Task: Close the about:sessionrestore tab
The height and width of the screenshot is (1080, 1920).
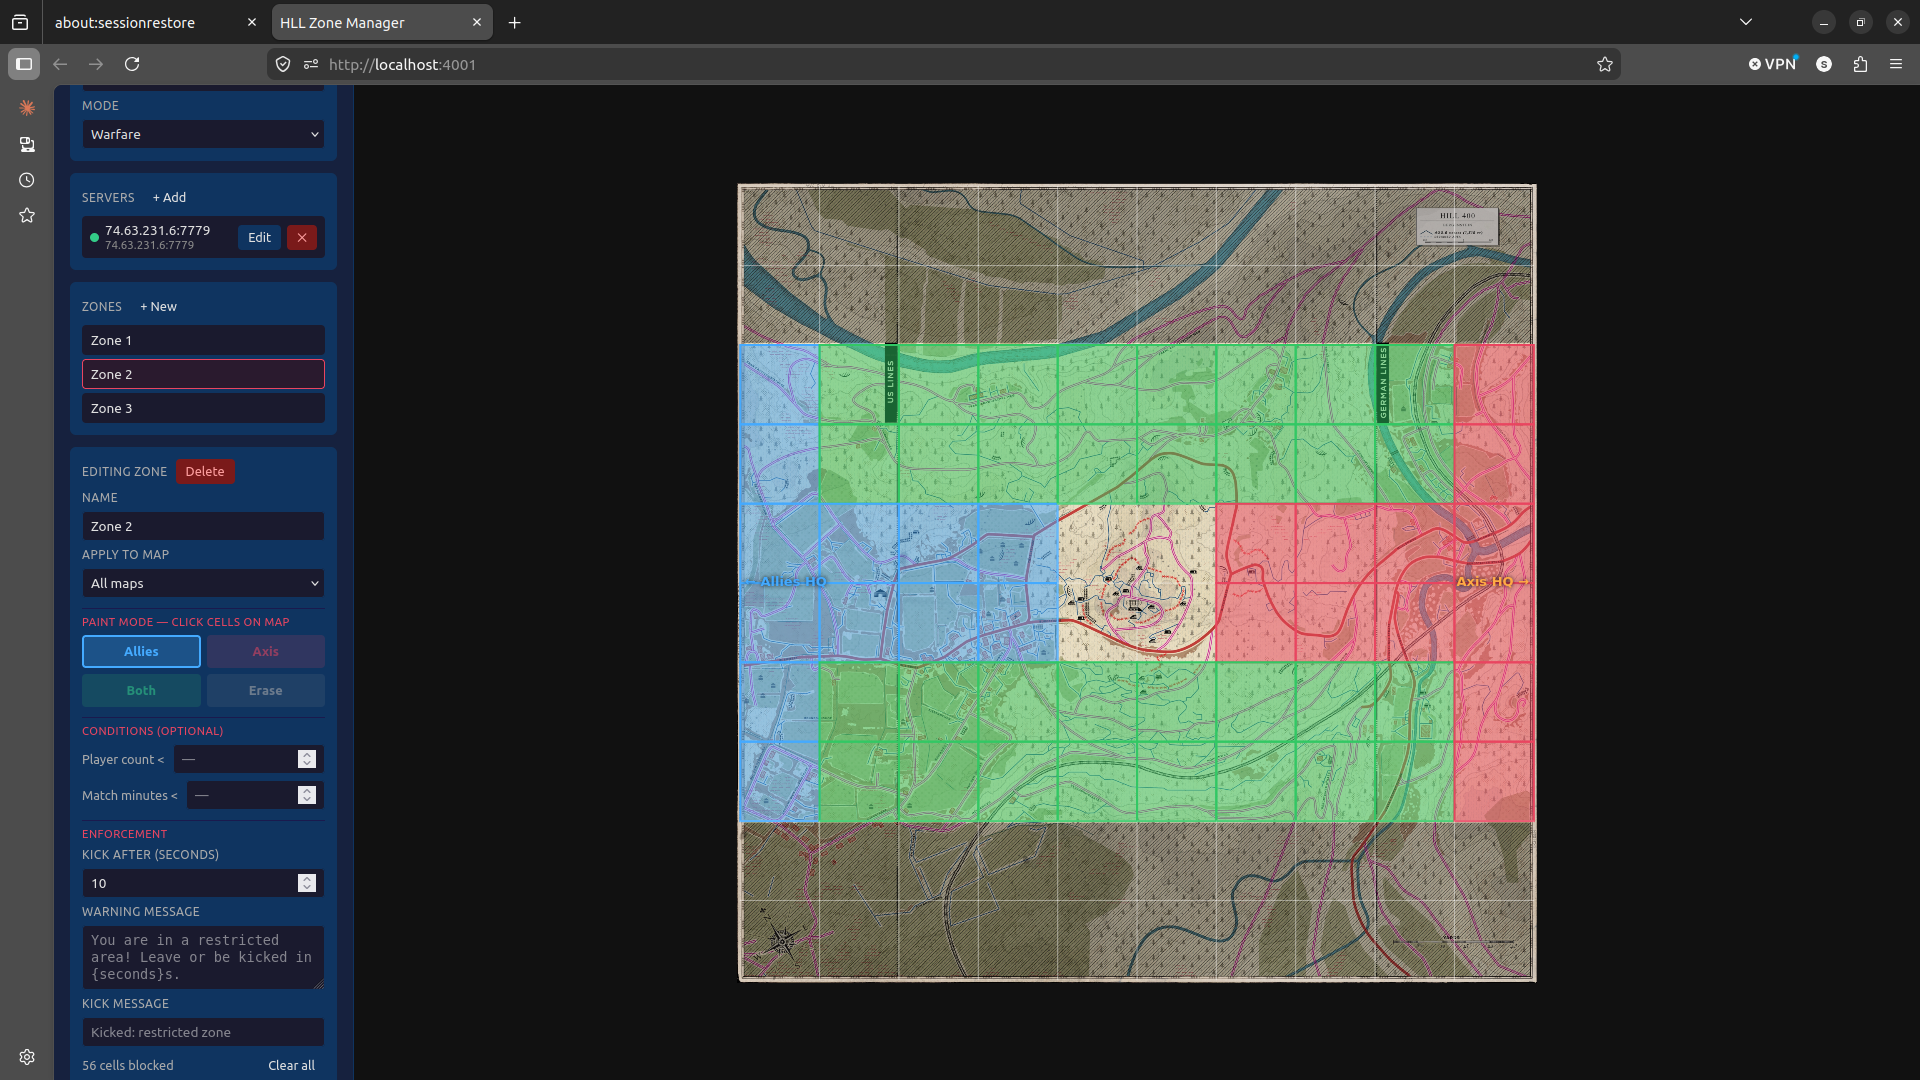Action: tap(252, 22)
